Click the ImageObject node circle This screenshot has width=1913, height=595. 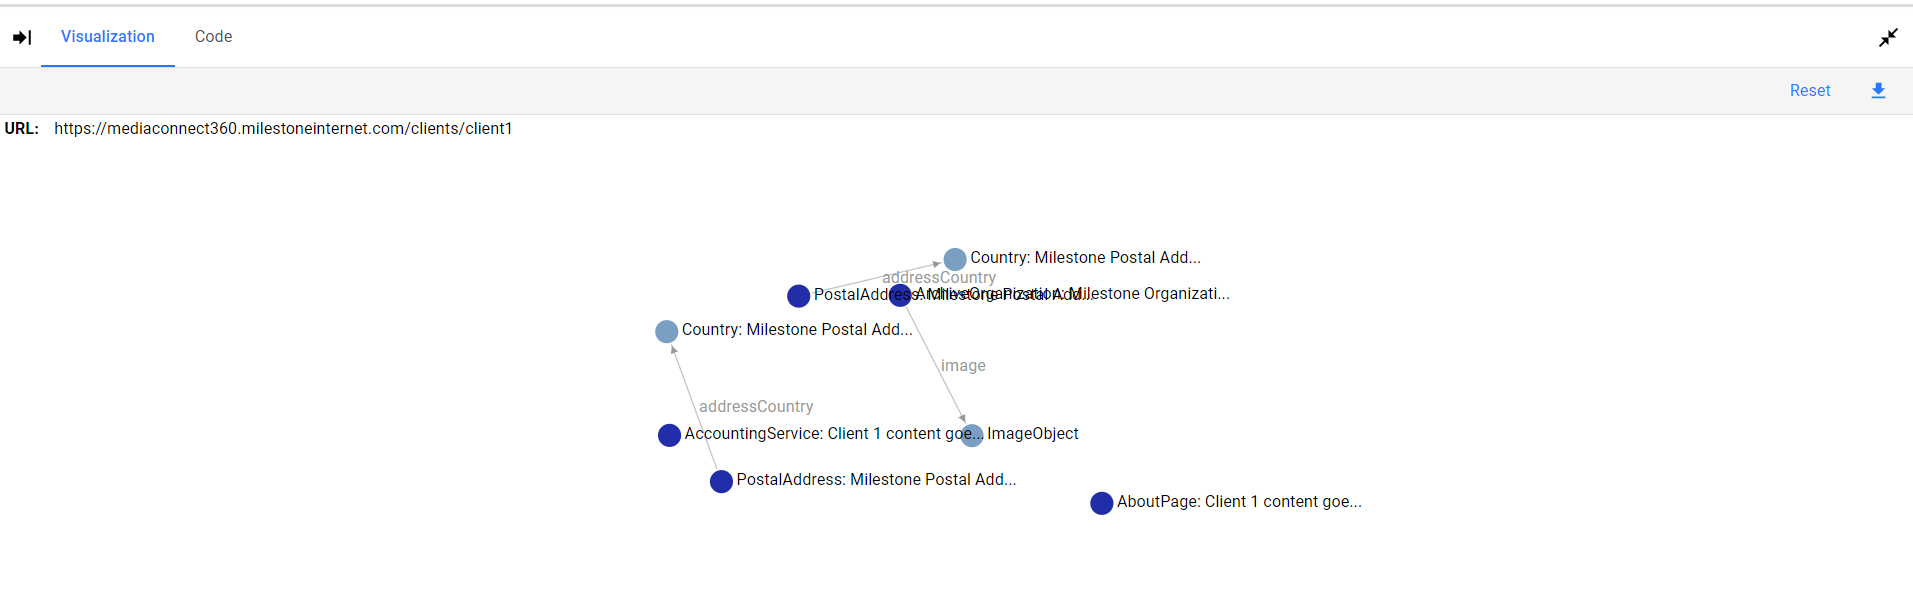[x=972, y=435]
